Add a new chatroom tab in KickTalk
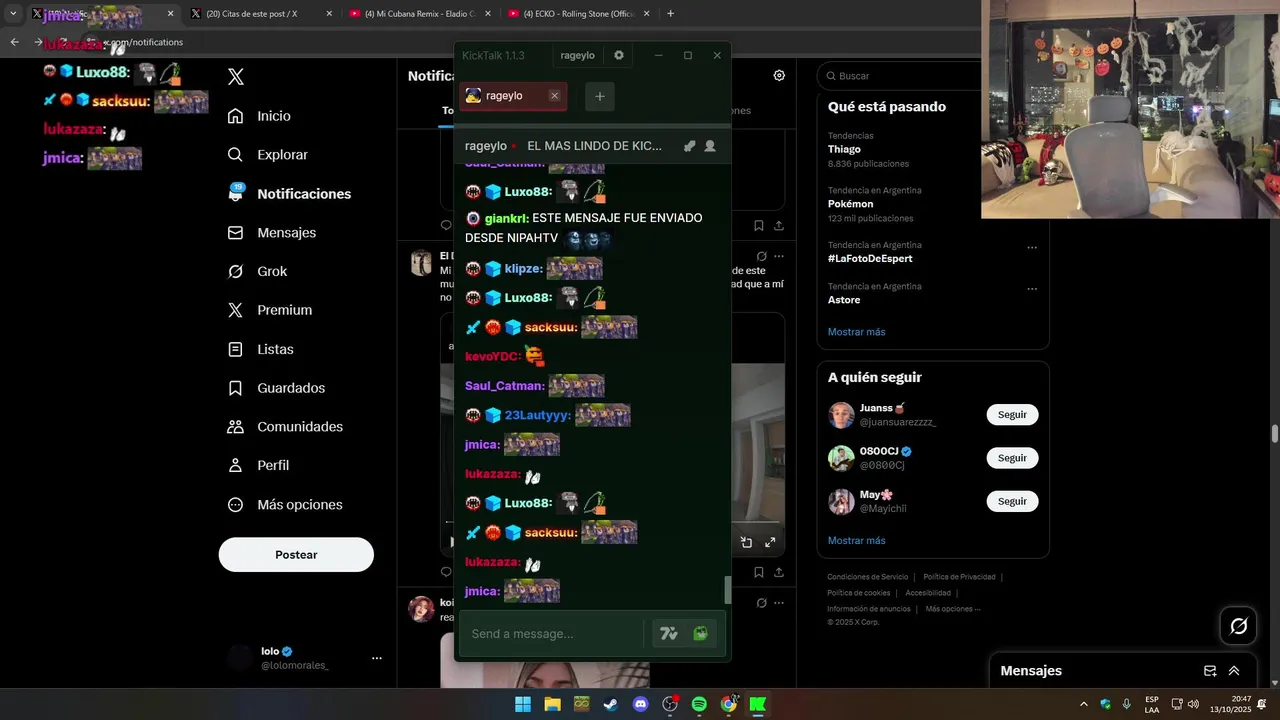1280x720 pixels. pyautogui.click(x=600, y=96)
